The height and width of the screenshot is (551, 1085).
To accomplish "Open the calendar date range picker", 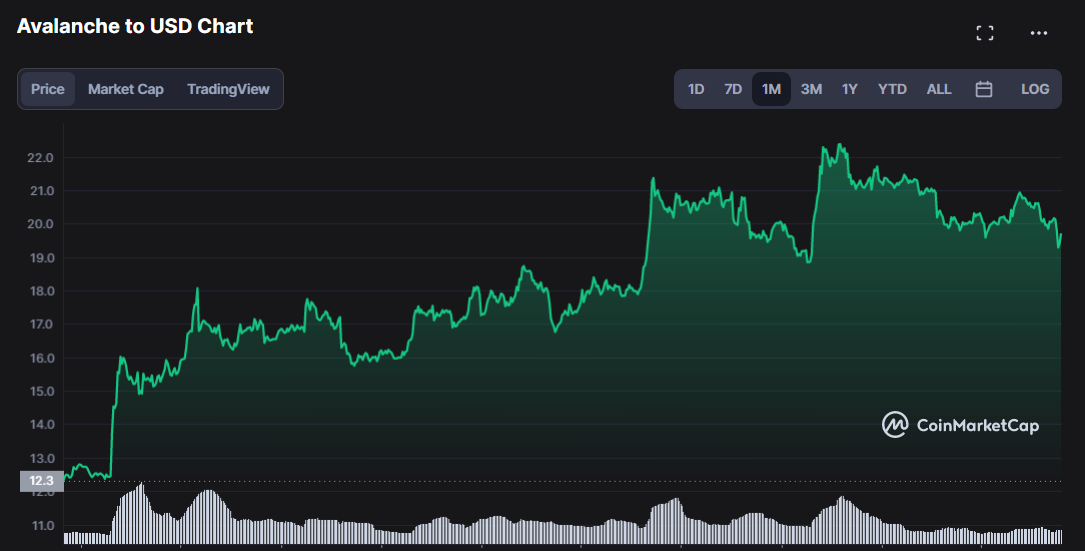I will pyautogui.click(x=983, y=89).
